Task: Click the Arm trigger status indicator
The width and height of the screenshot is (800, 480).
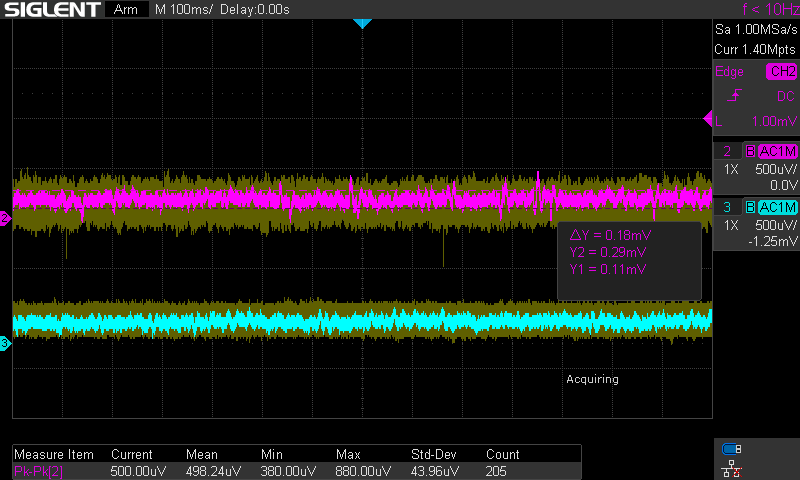Action: [x=125, y=10]
